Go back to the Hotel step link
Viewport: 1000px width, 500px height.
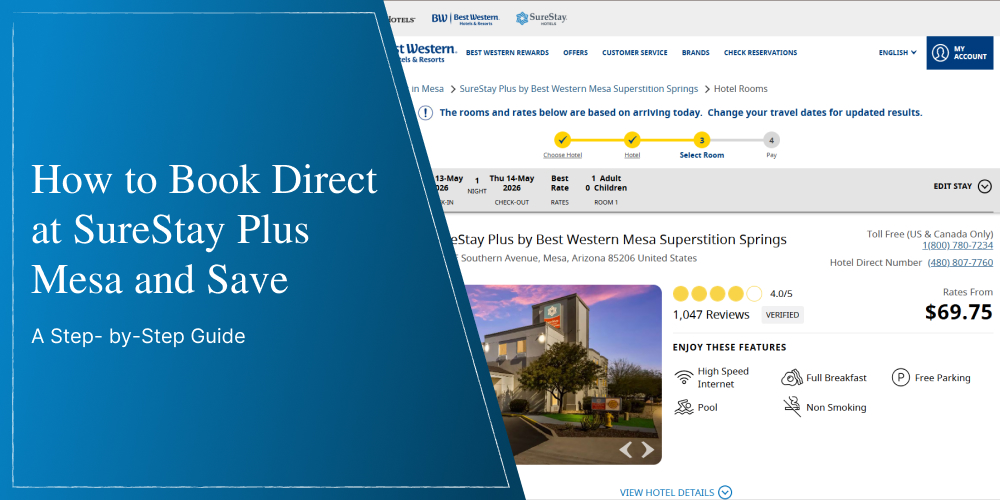click(x=632, y=155)
